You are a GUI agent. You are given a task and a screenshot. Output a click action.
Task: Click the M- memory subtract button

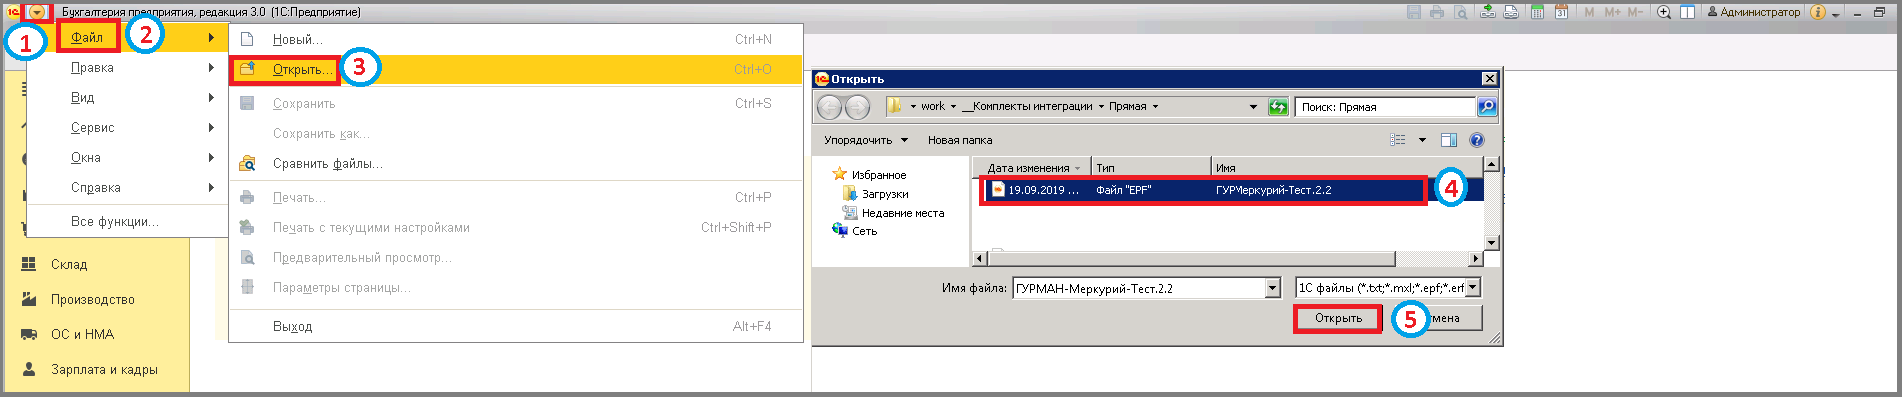pos(1635,12)
